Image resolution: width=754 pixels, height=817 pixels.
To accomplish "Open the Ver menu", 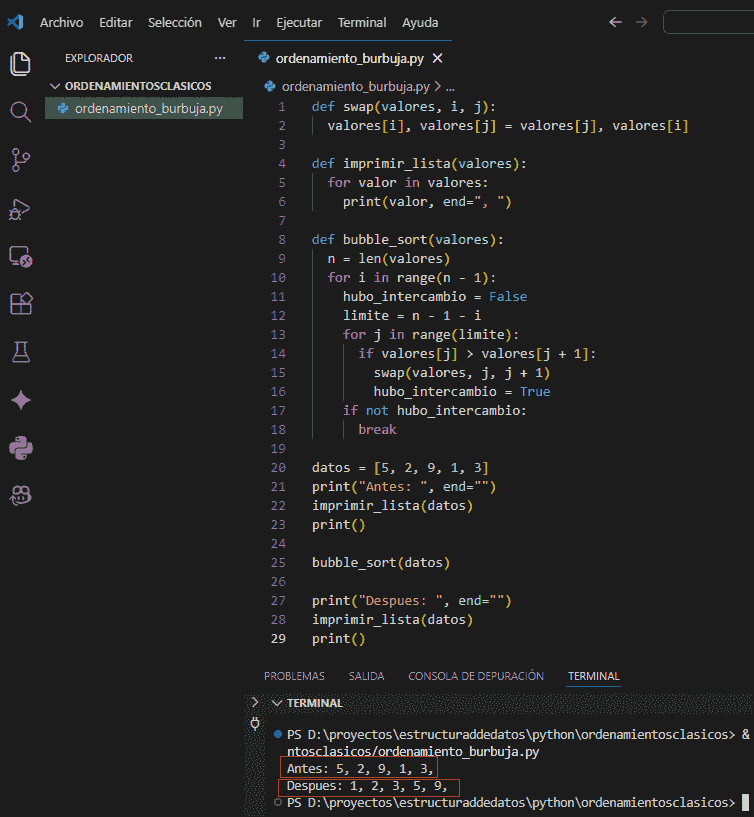I will tap(227, 22).
